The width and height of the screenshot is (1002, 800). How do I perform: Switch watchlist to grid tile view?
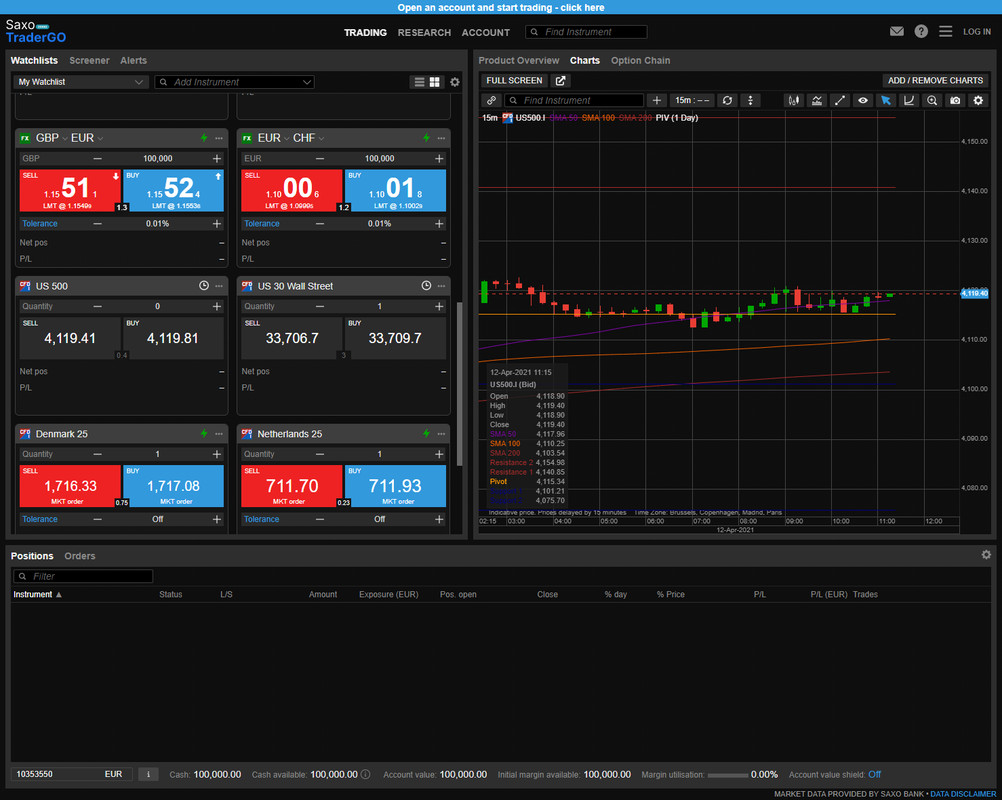coord(435,82)
